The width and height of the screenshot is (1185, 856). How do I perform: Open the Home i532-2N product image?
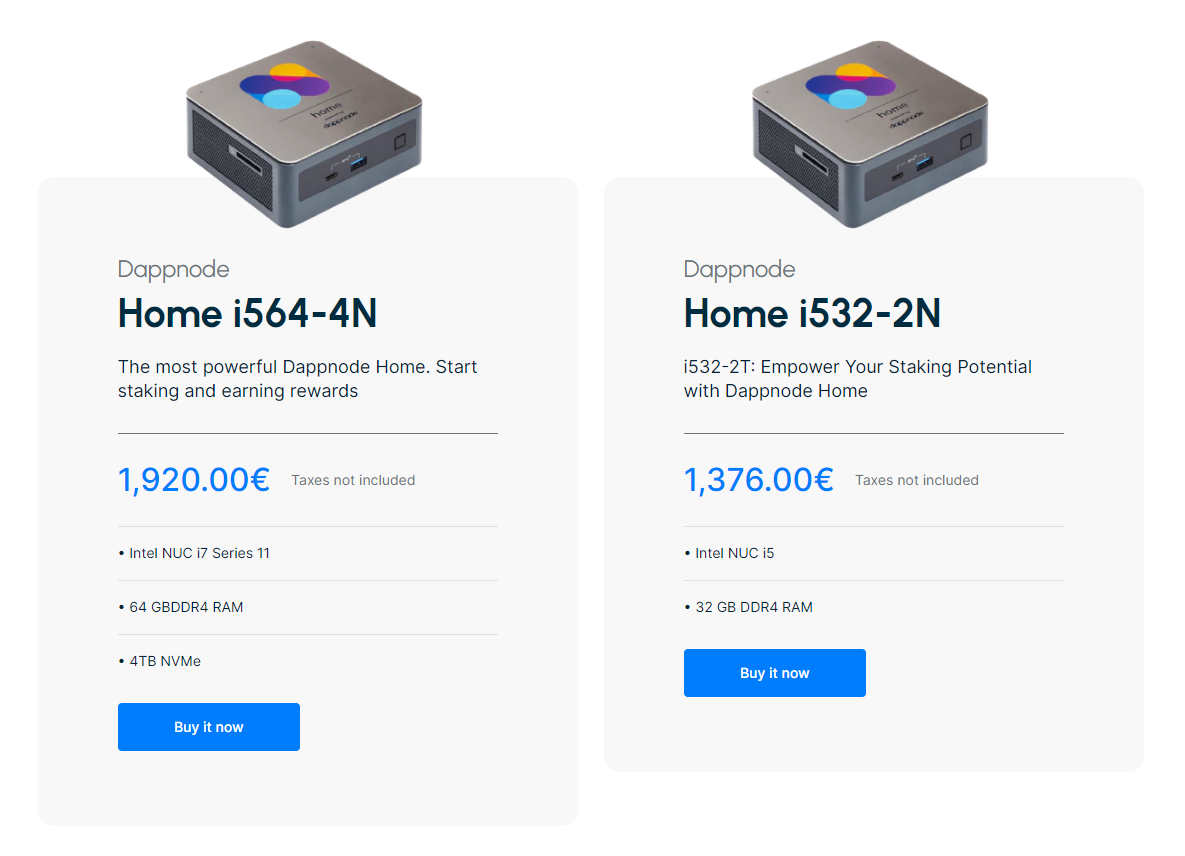pos(871,134)
